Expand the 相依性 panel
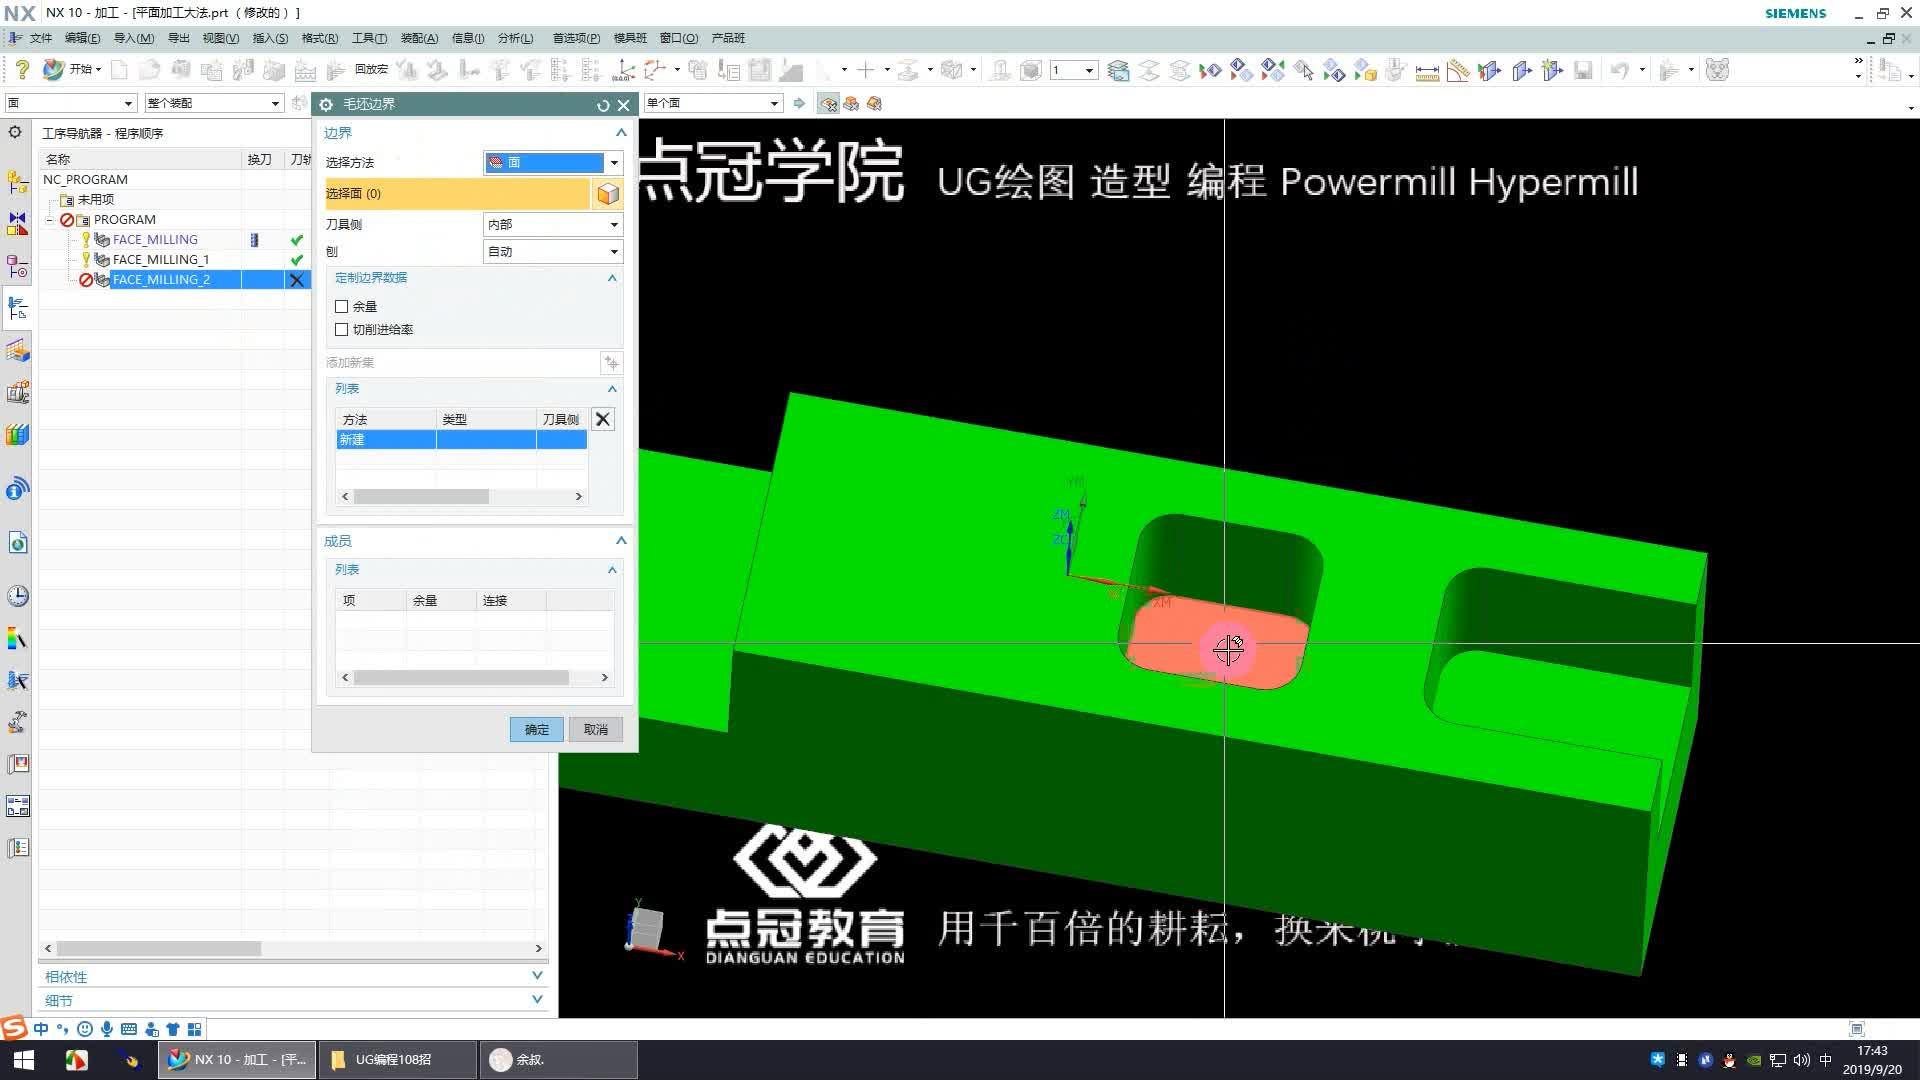The height and width of the screenshot is (1080, 1920). coord(537,976)
